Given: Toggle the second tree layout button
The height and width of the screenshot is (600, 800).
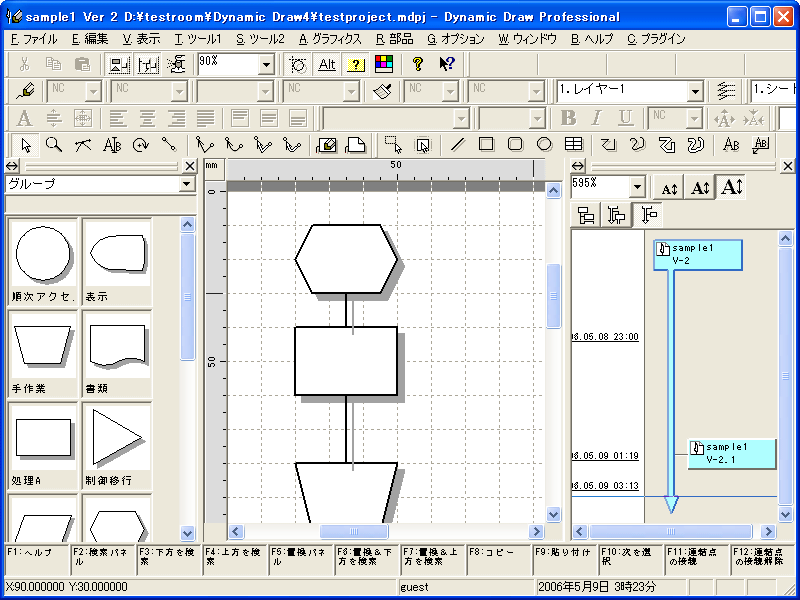Looking at the screenshot, I should click(616, 215).
